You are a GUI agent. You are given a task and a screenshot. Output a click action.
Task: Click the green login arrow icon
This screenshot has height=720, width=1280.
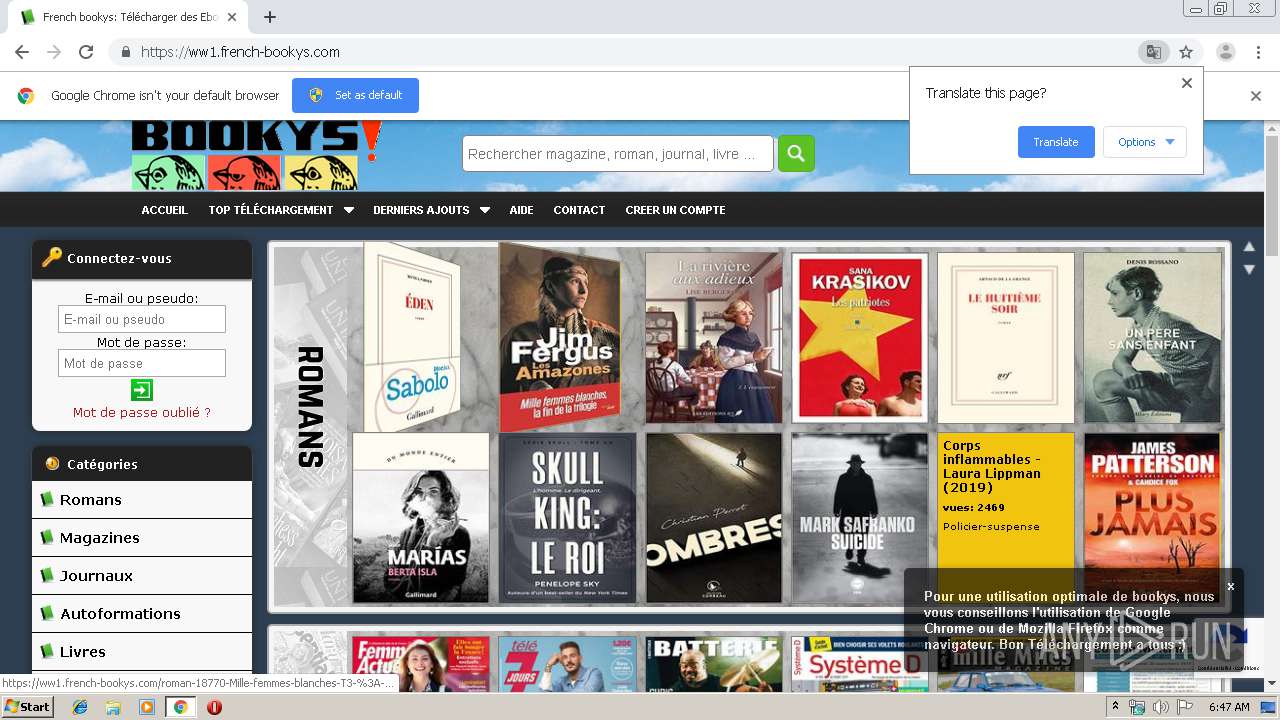pos(142,390)
